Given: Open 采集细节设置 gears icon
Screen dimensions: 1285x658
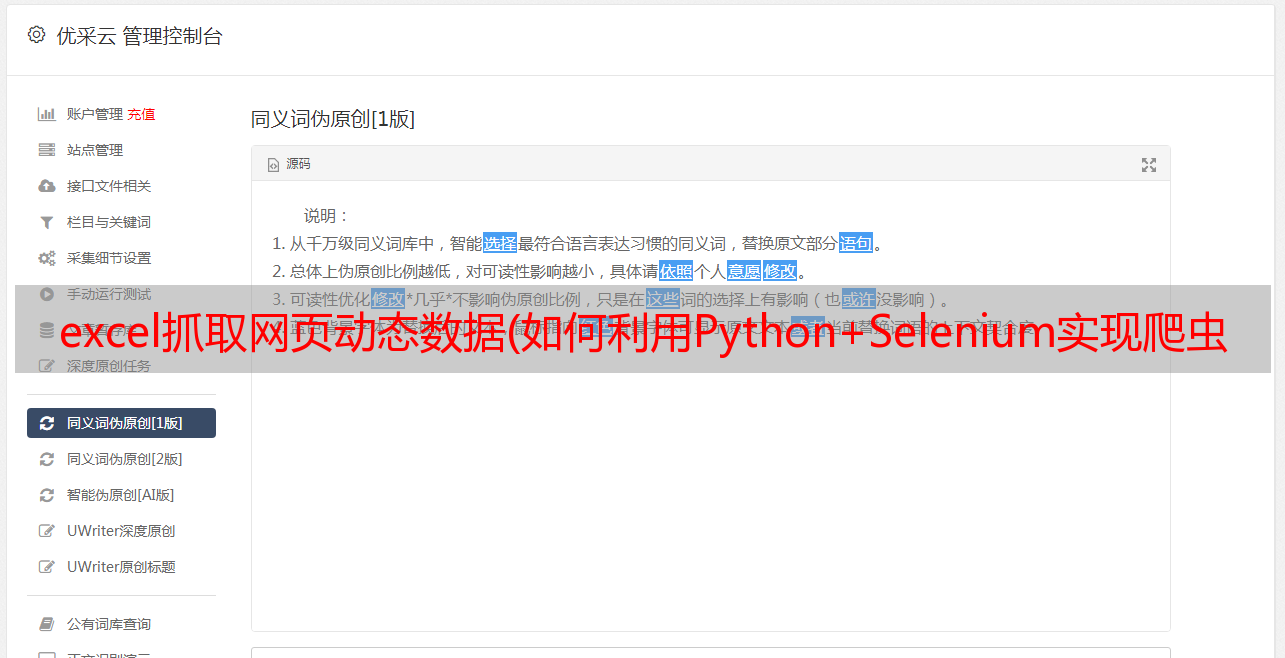Looking at the screenshot, I should pos(46,258).
